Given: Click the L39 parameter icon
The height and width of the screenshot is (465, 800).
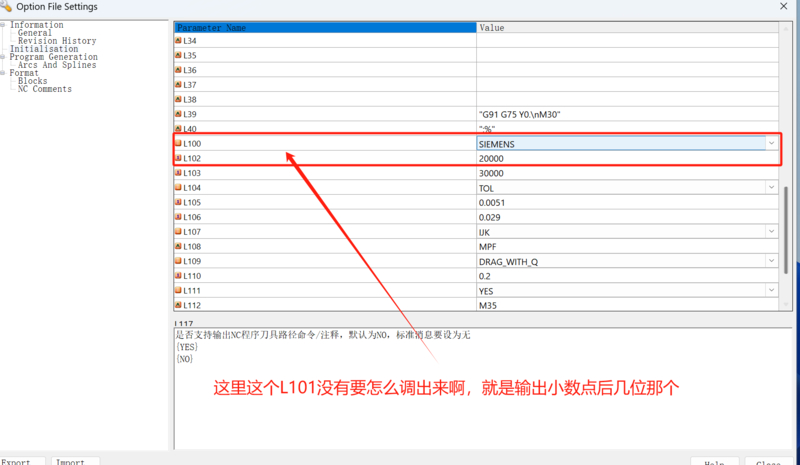Looking at the screenshot, I should point(178,114).
